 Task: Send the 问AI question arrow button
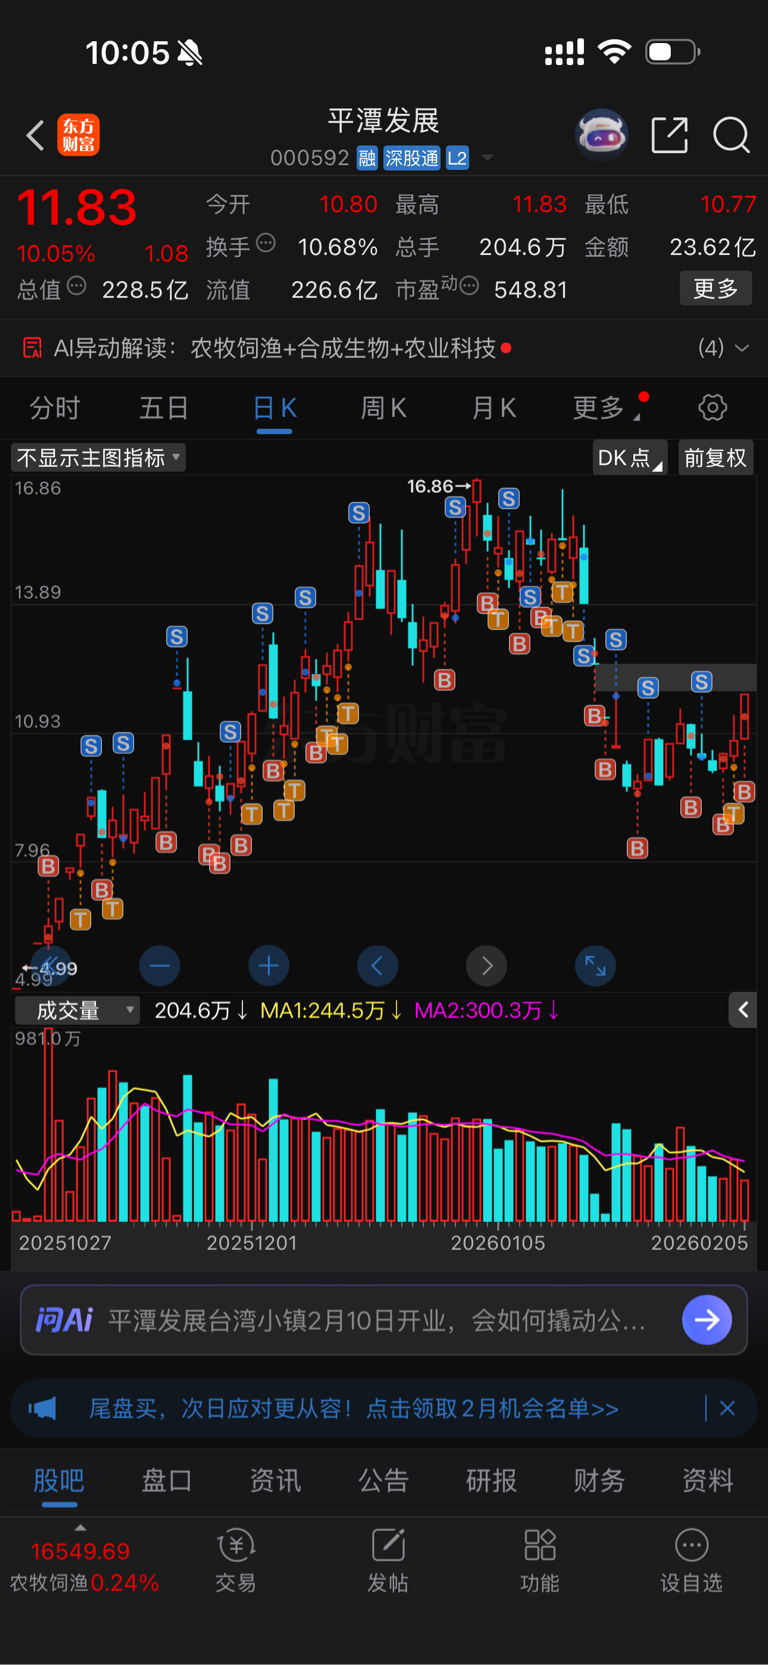tap(707, 1320)
